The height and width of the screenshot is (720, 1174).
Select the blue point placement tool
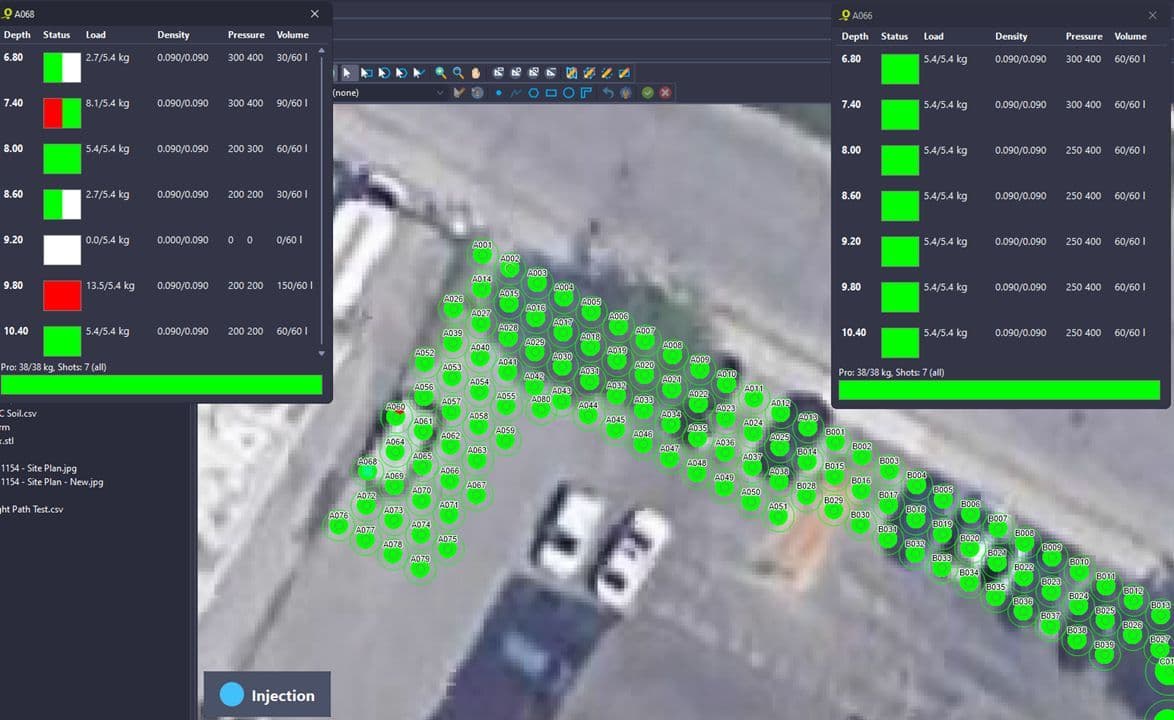point(499,92)
